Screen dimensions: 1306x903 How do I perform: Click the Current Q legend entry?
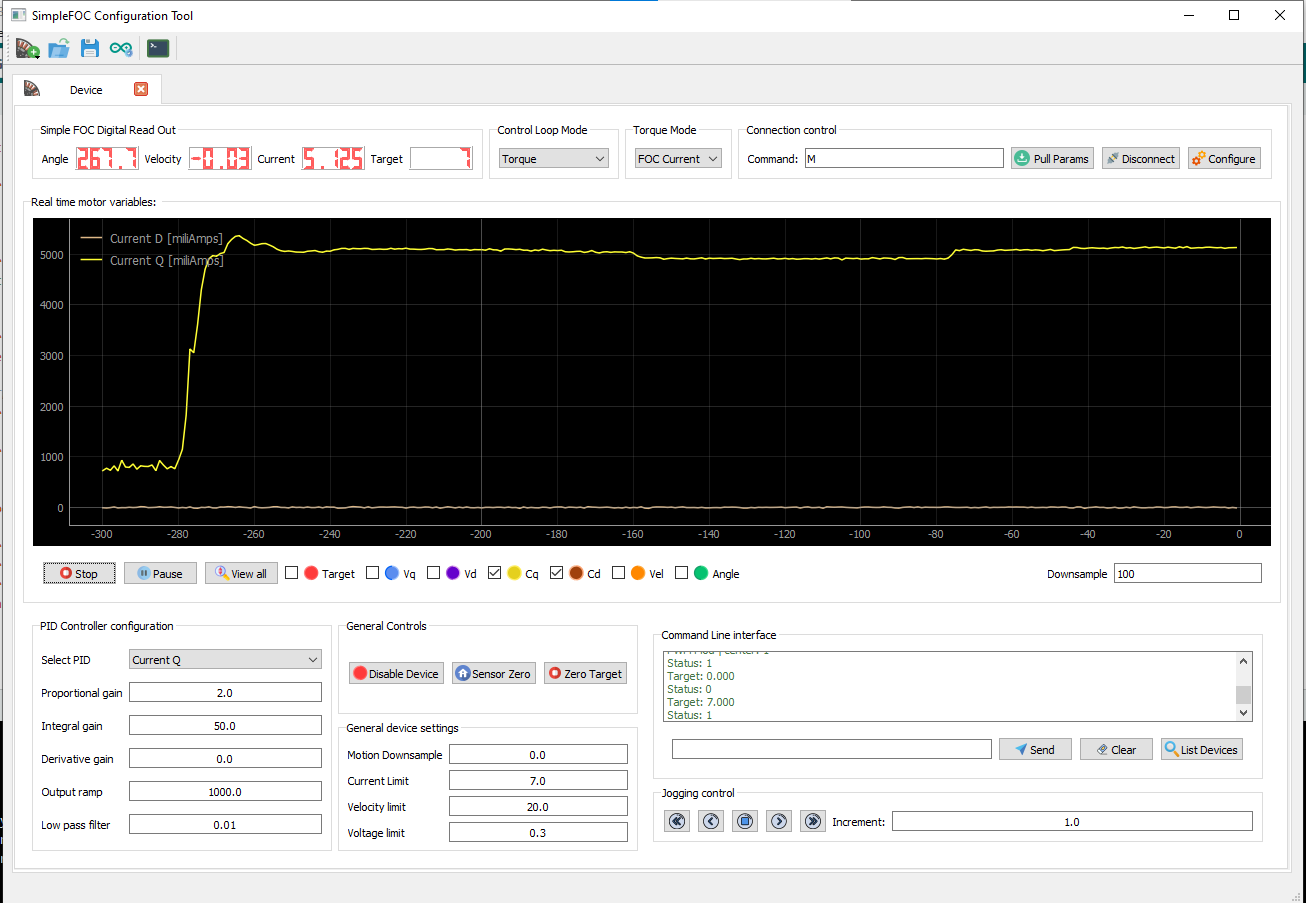tap(152, 260)
